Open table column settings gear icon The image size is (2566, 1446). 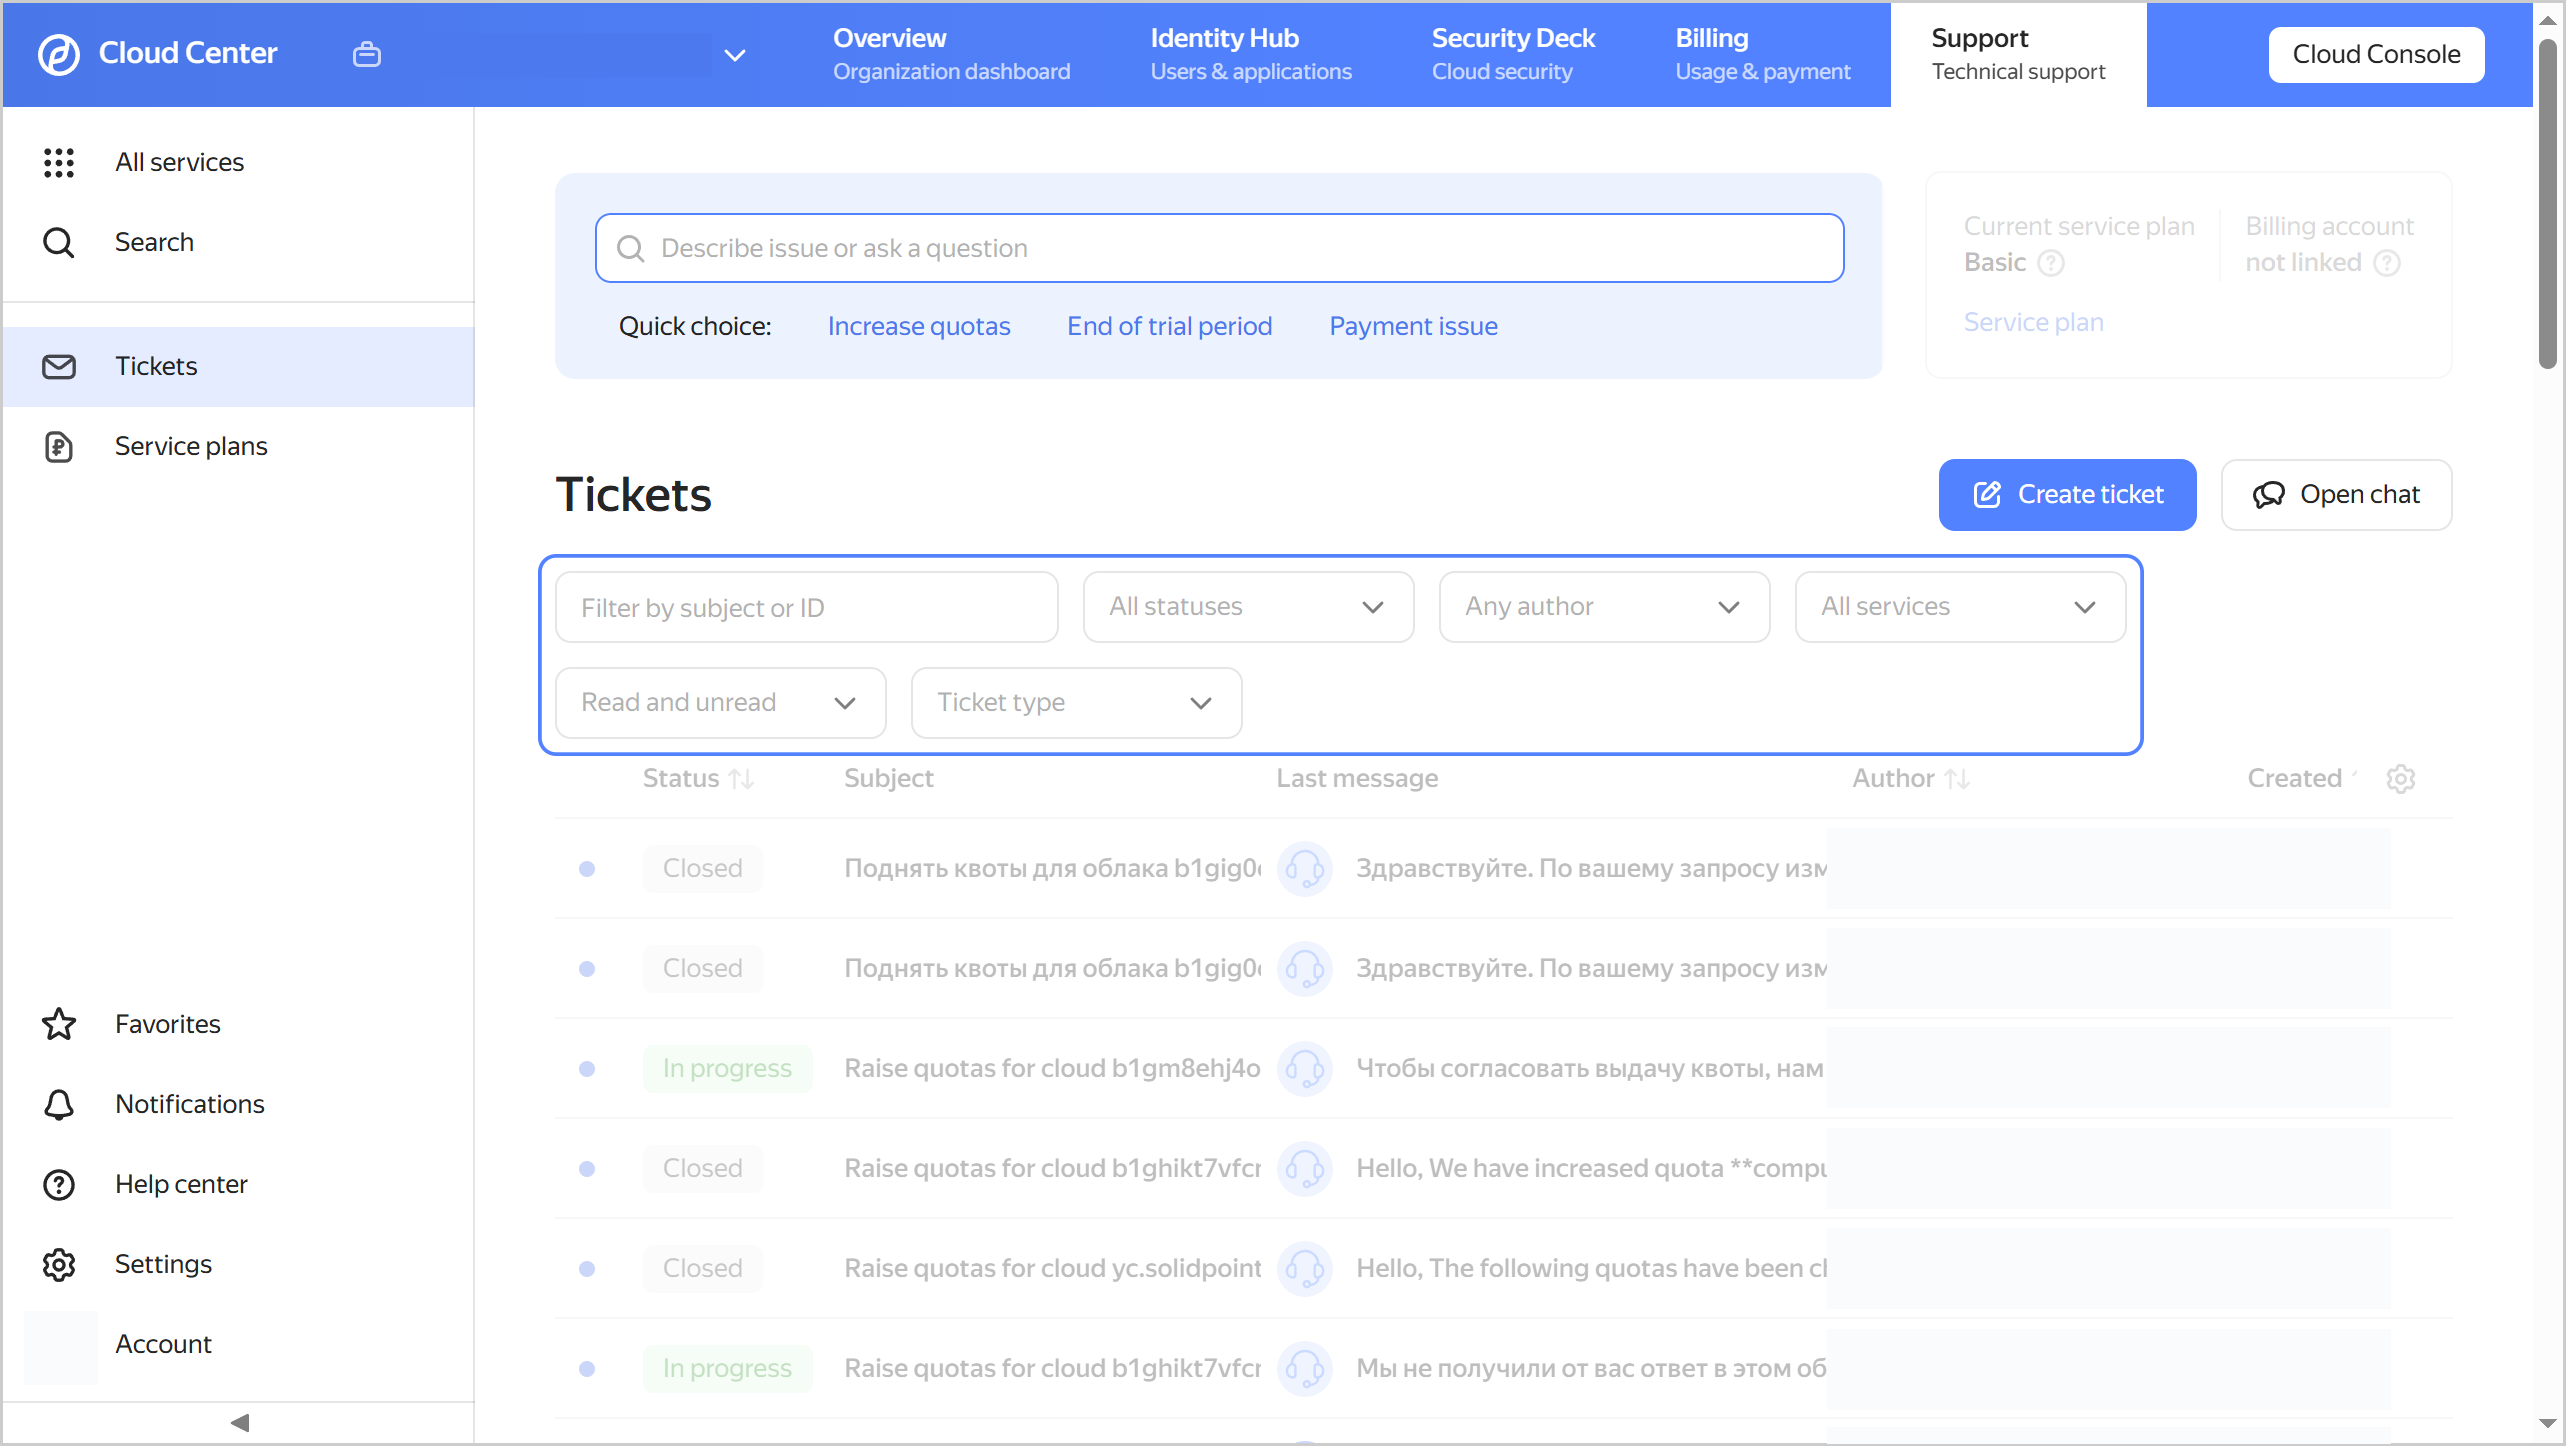(x=2401, y=778)
